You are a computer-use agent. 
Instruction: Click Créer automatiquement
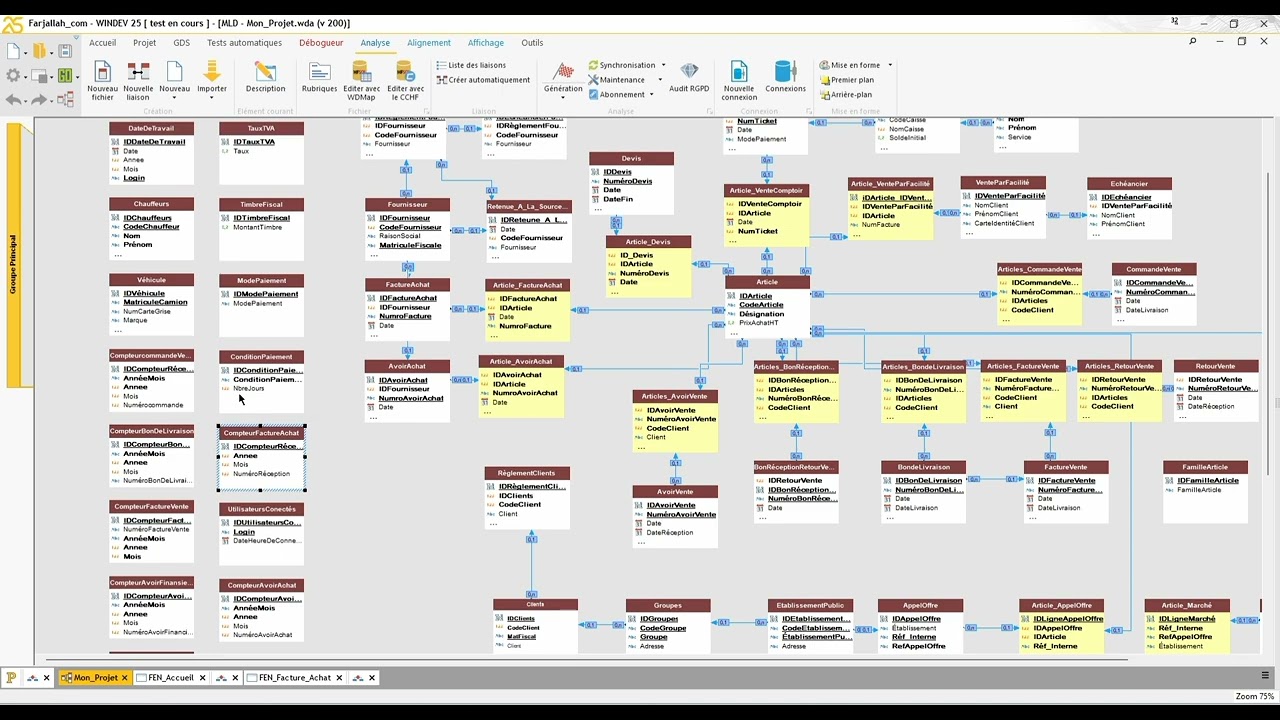[483, 80]
